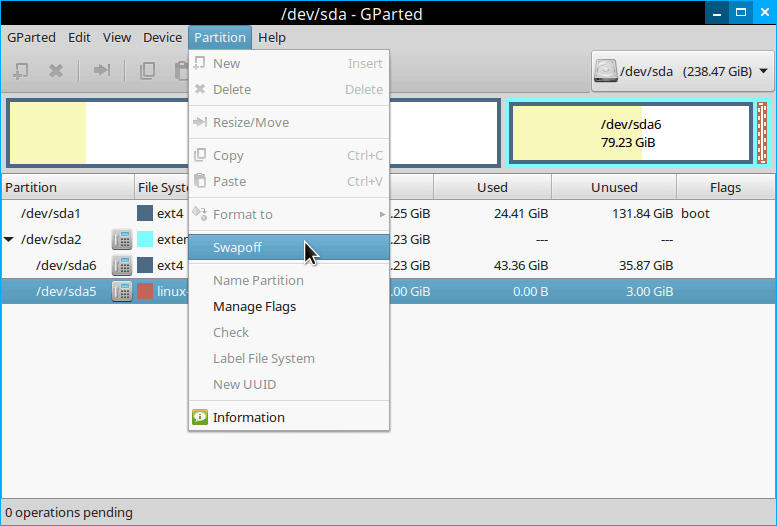Expand the Format to submenu arrow
The width and height of the screenshot is (777, 526).
[x=382, y=214]
